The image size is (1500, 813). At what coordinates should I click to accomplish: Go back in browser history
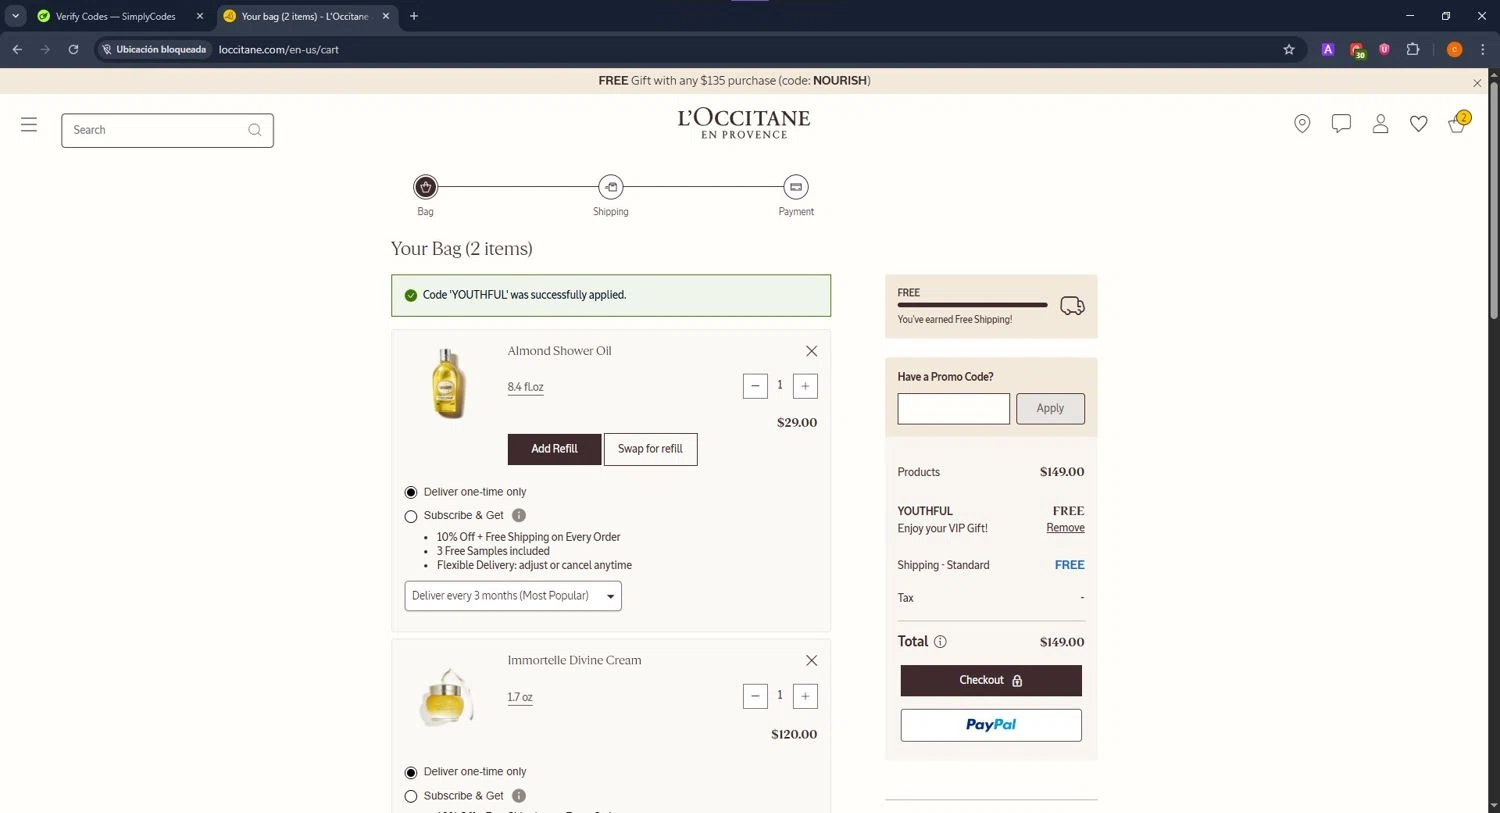coord(17,49)
